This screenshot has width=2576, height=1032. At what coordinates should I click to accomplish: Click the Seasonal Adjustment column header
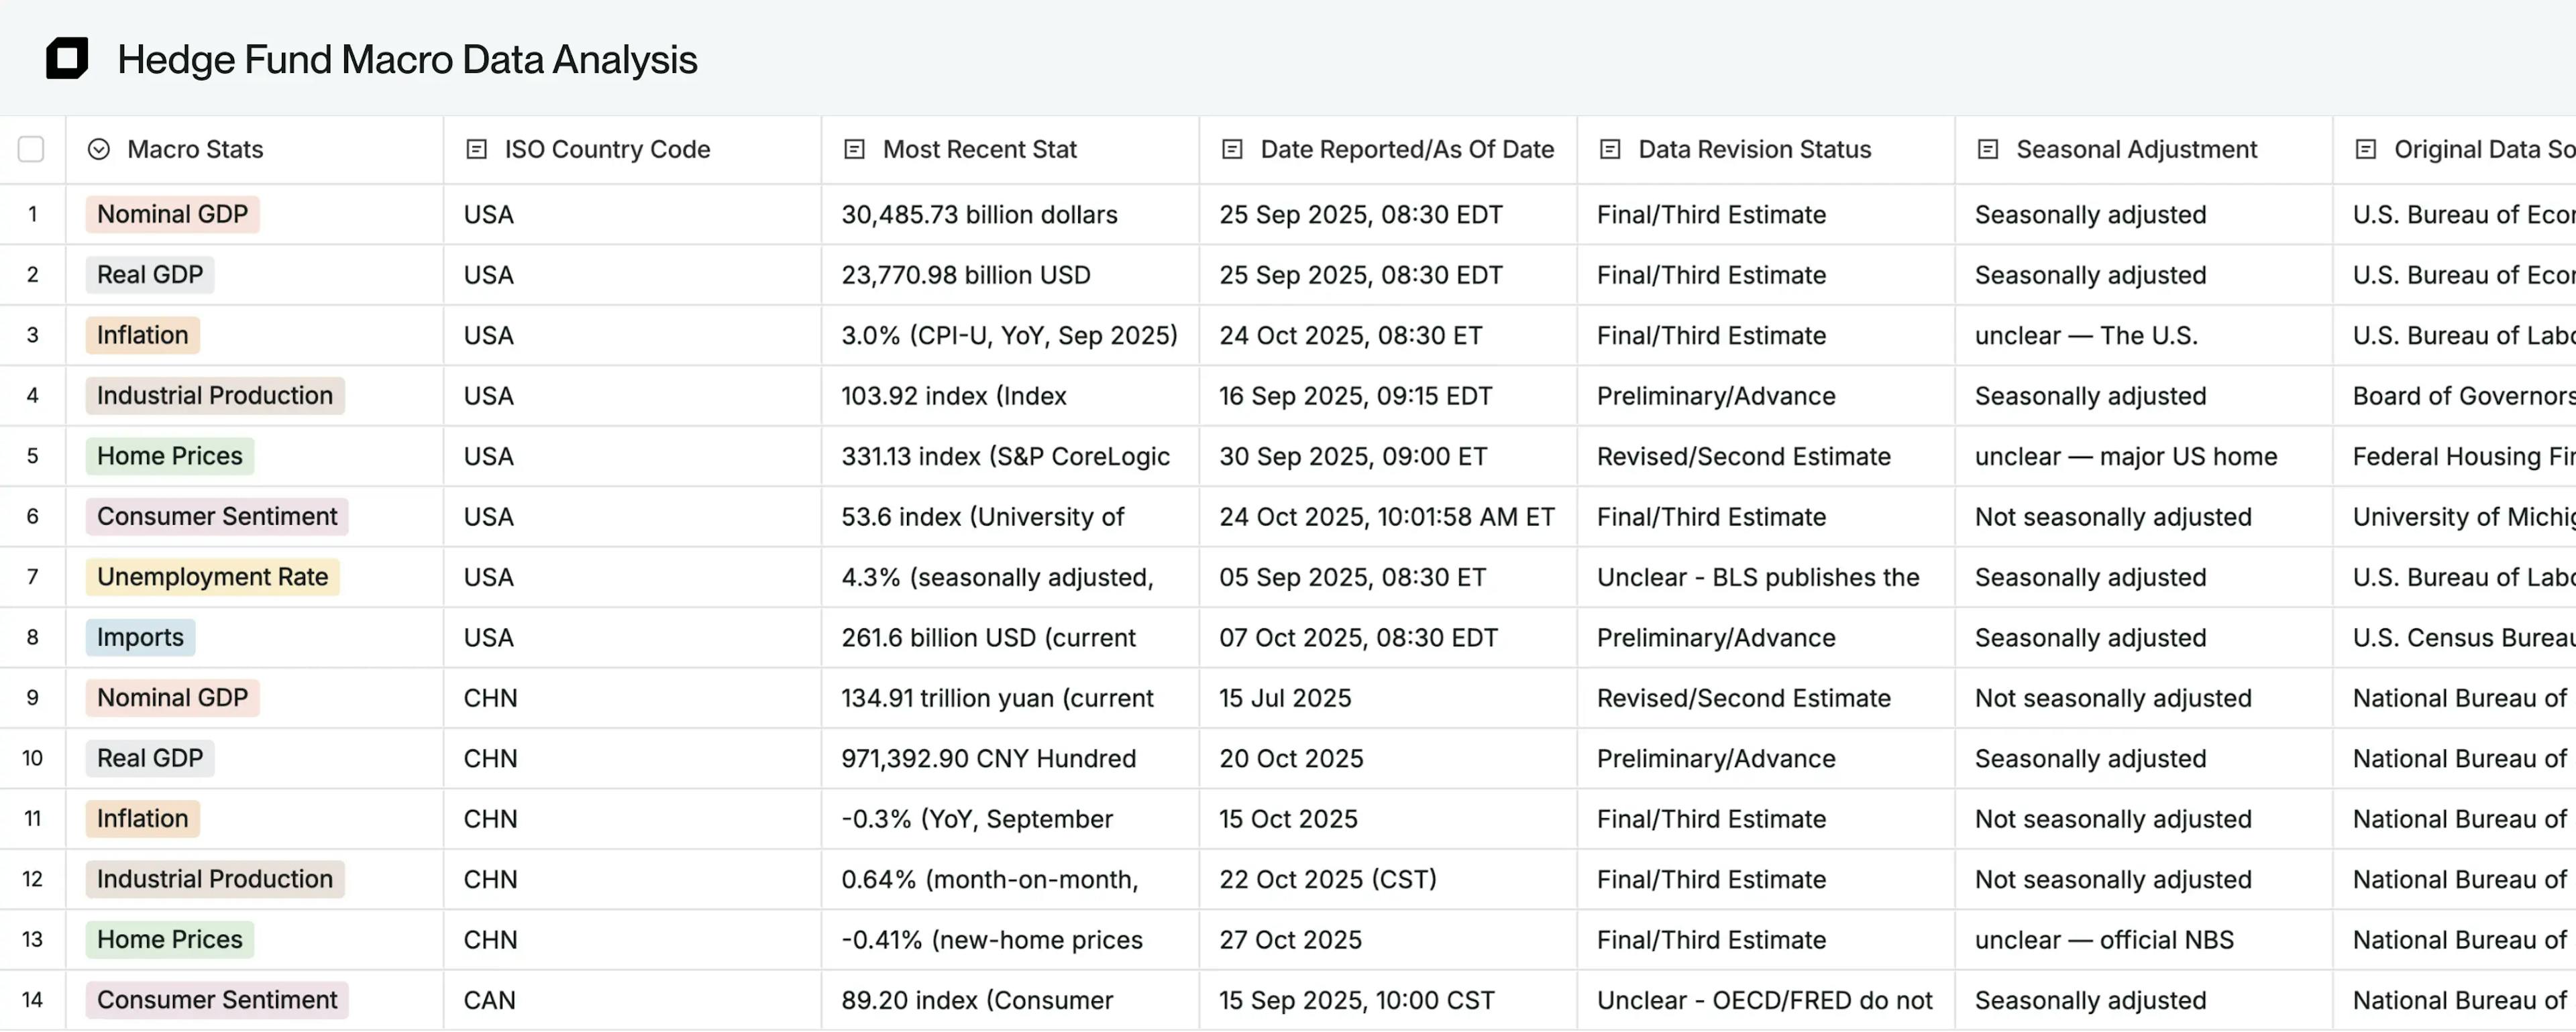pyautogui.click(x=2136, y=149)
